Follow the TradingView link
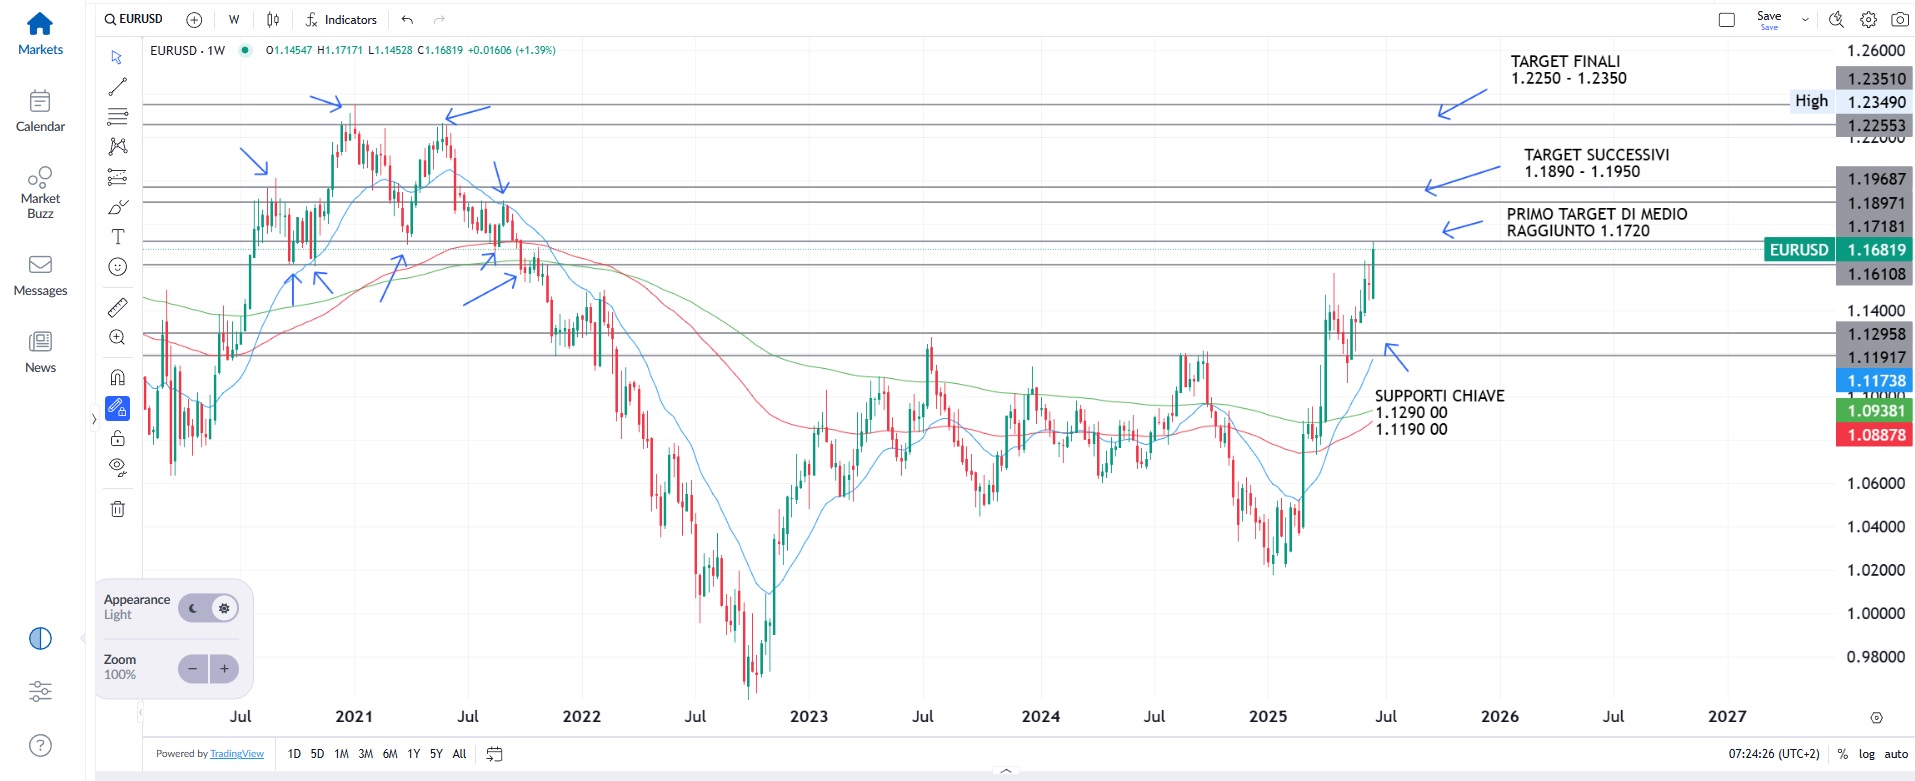 237,754
